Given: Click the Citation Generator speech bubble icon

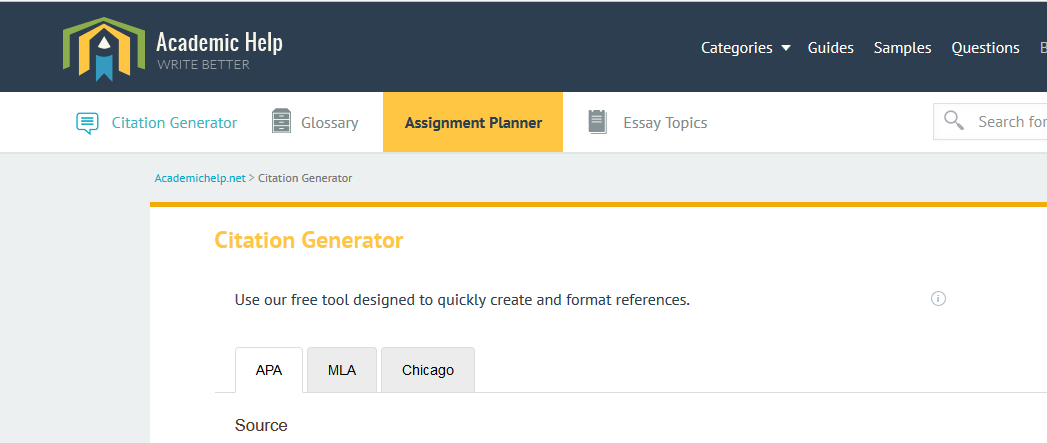Looking at the screenshot, I should click(x=88, y=123).
